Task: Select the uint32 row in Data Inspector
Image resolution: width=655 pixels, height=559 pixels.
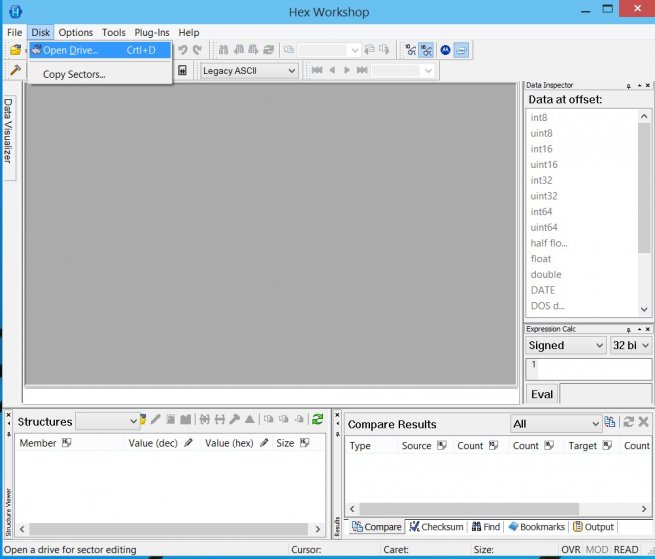Action: tap(582, 196)
